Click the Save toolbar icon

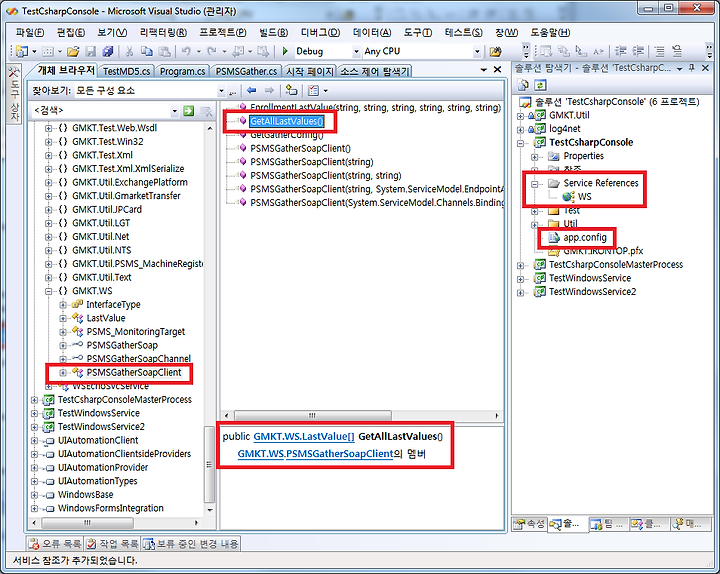pos(91,51)
